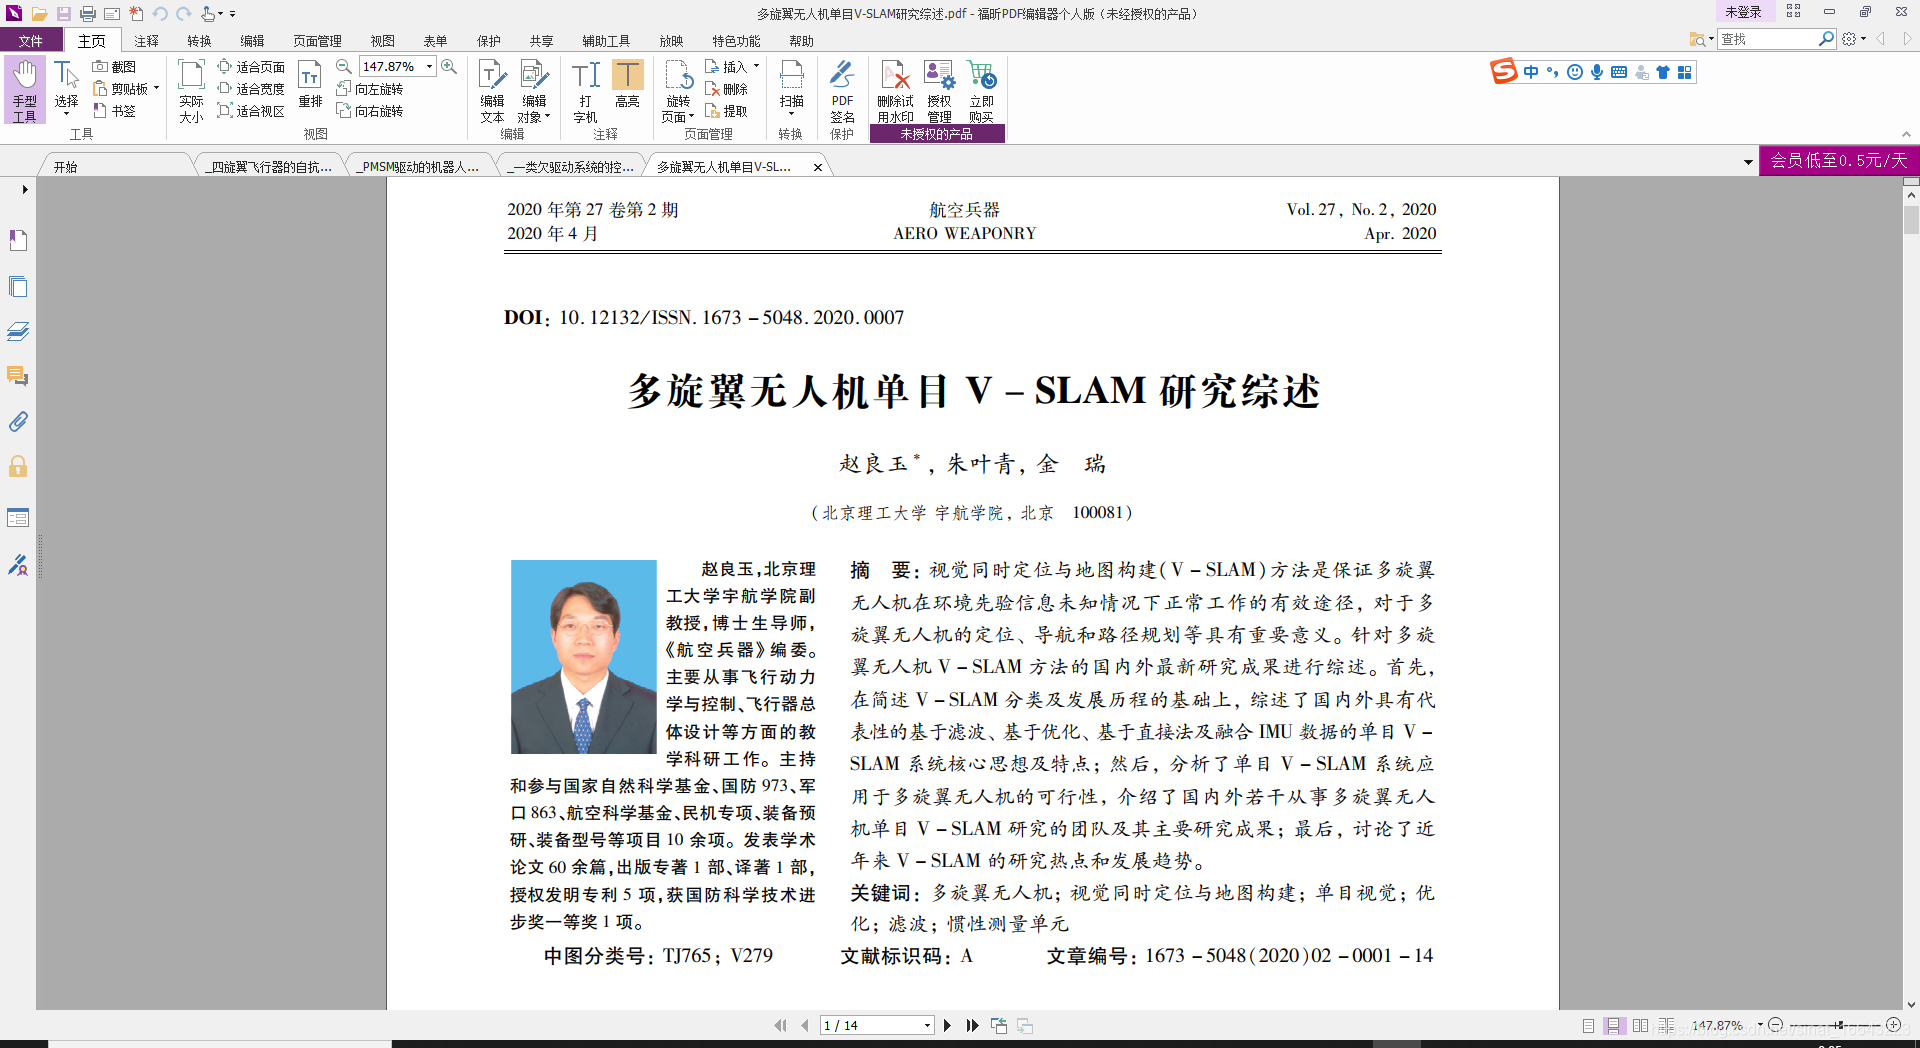Jump to last page arrow

pyautogui.click(x=972, y=1025)
